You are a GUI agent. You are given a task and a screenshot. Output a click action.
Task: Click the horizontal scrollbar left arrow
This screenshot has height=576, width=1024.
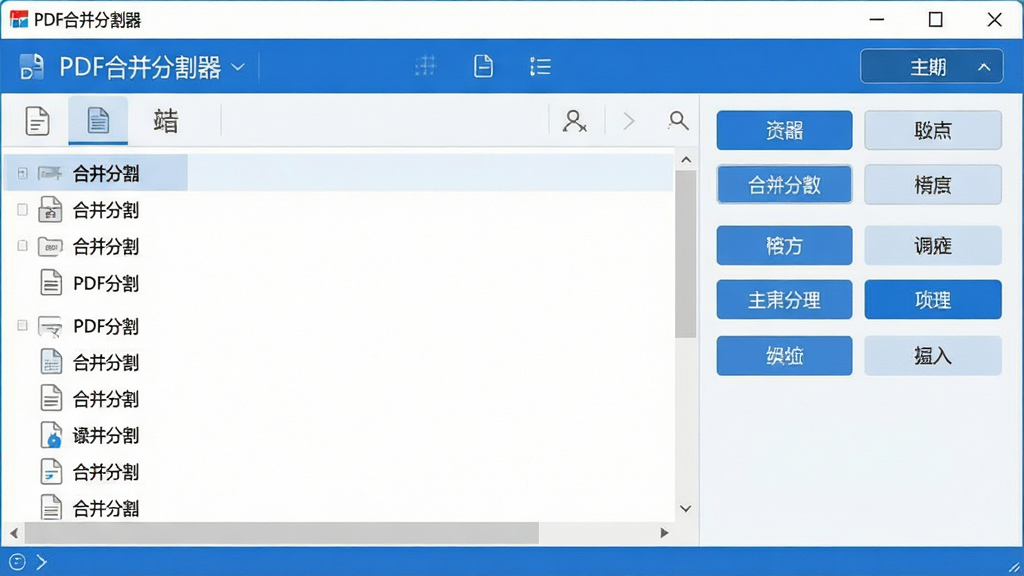pyautogui.click(x=14, y=533)
